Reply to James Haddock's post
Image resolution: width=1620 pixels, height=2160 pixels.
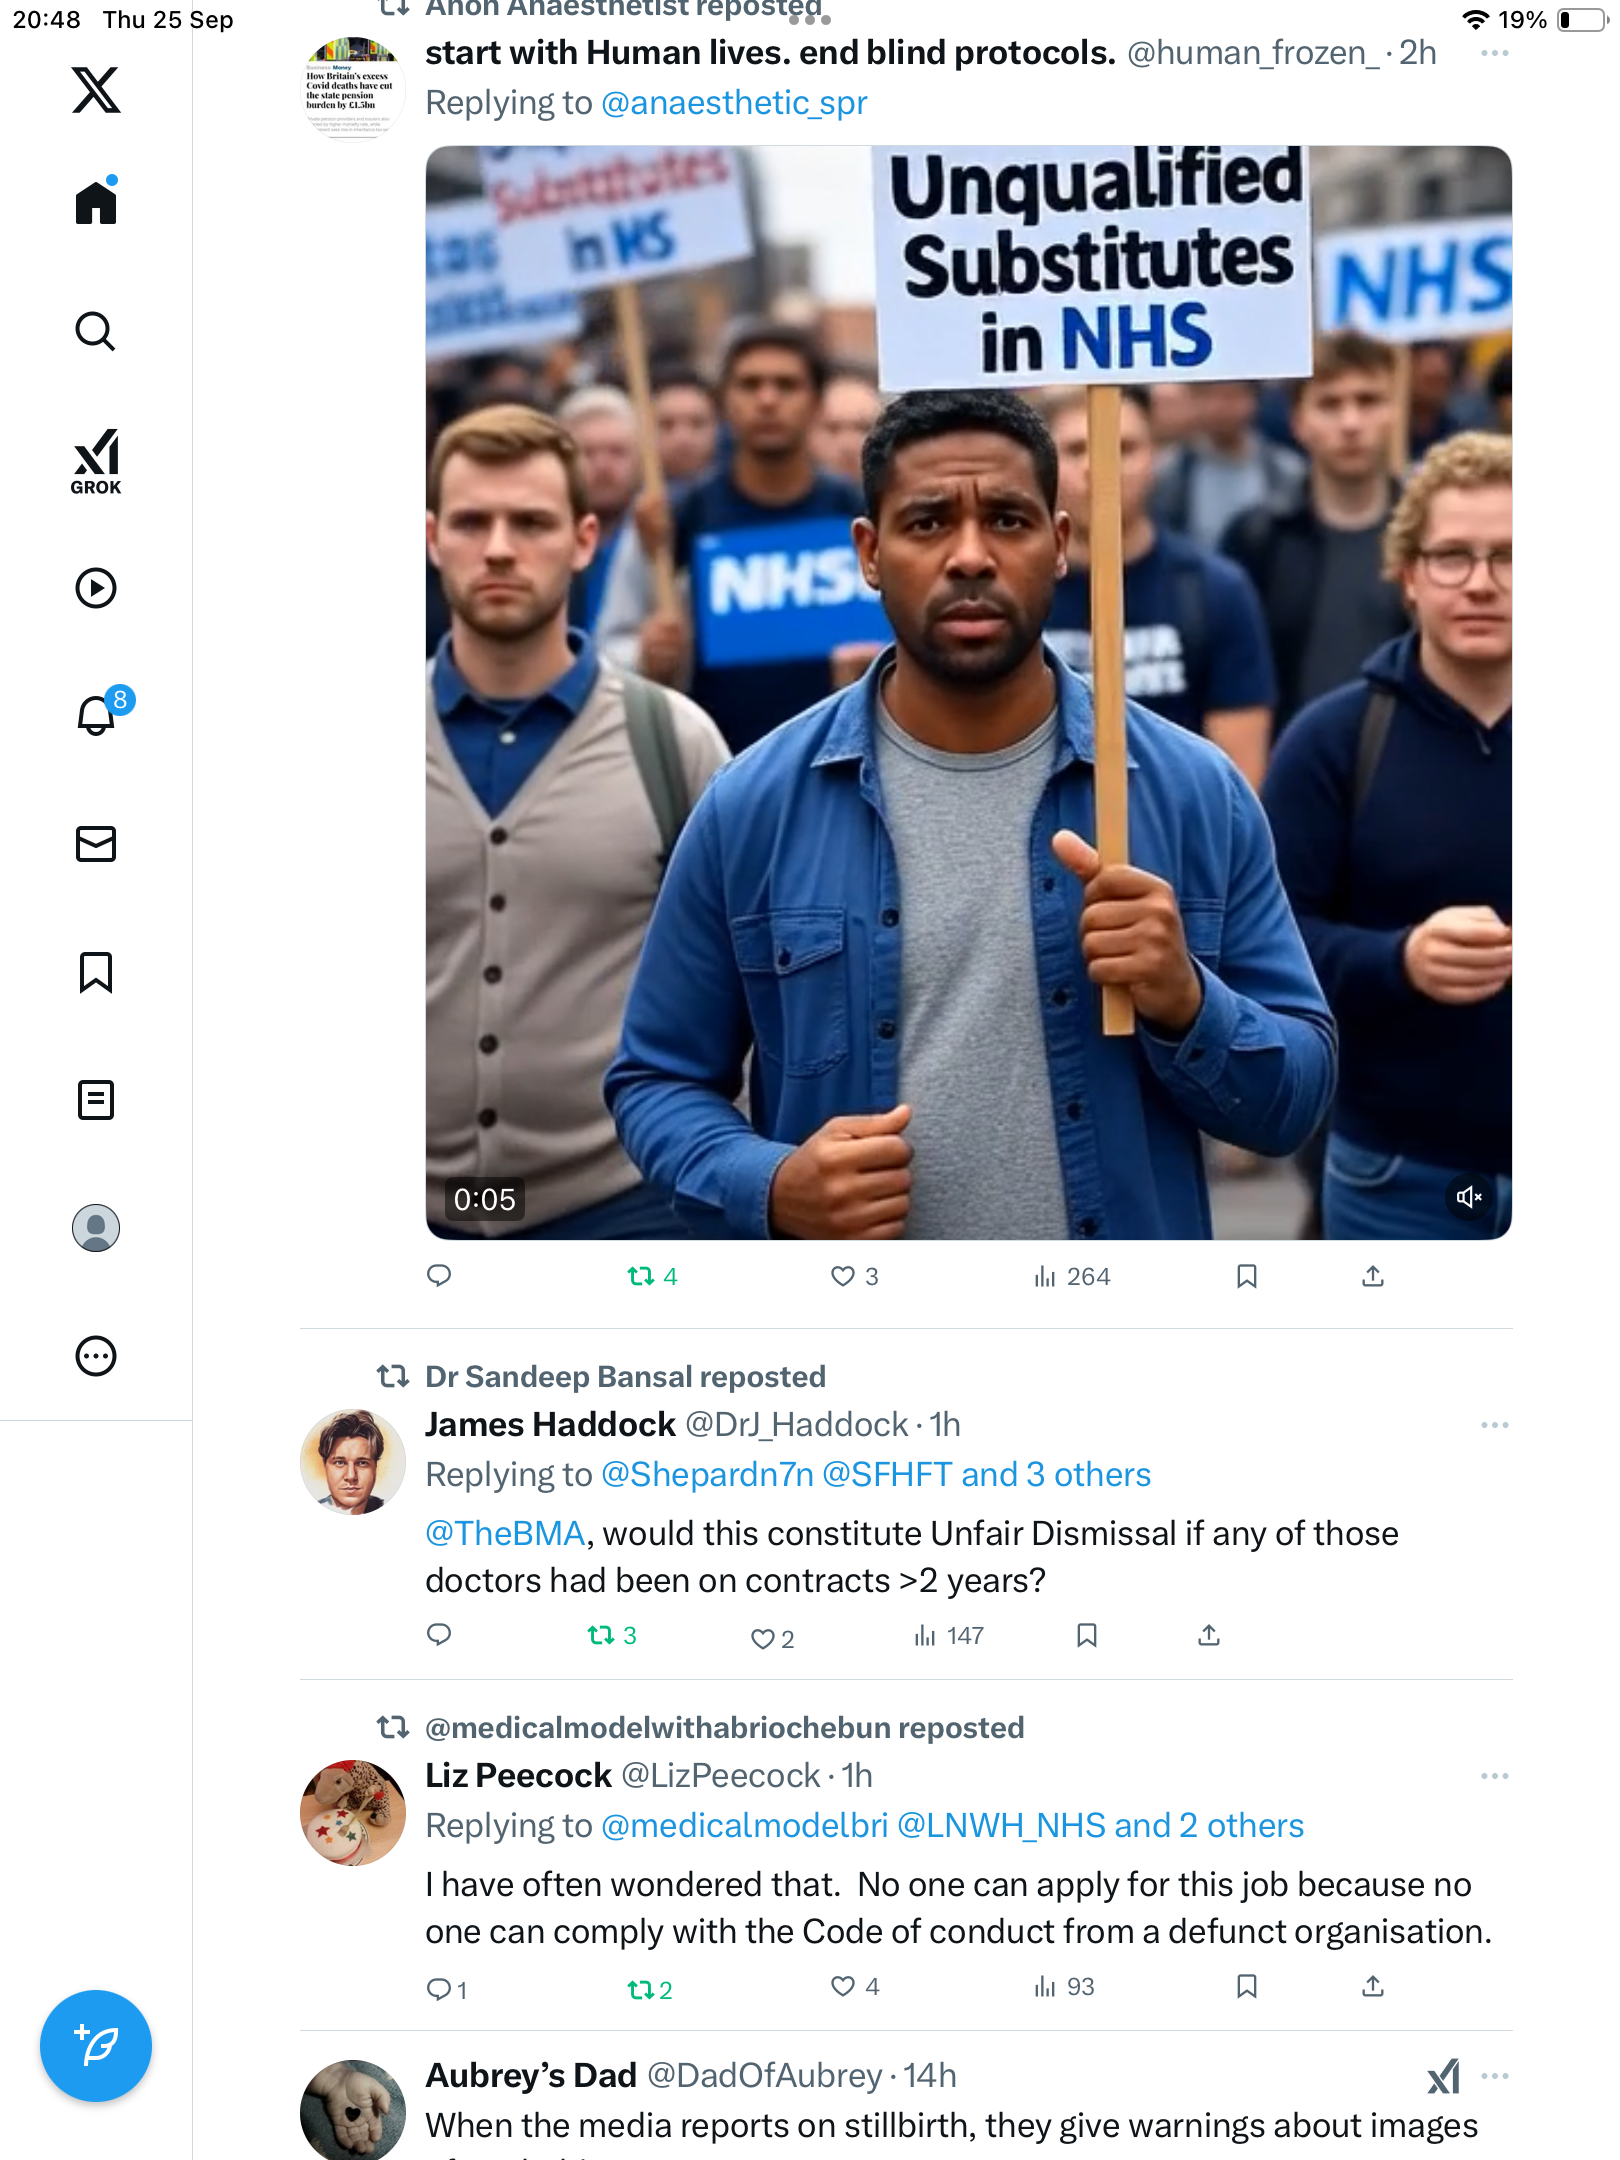(439, 1635)
